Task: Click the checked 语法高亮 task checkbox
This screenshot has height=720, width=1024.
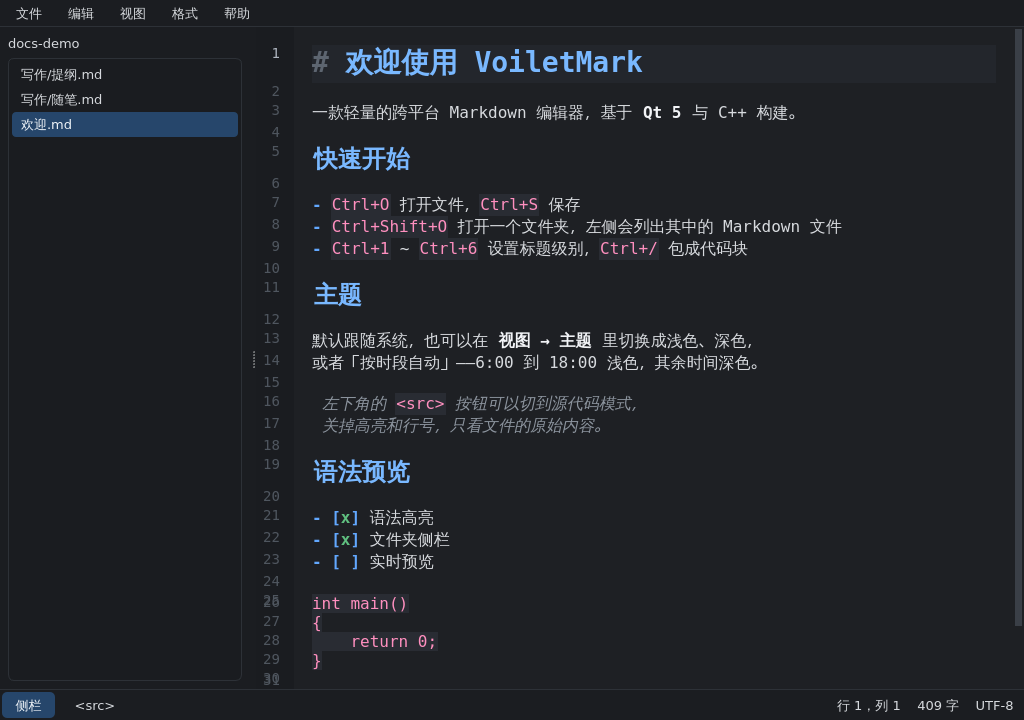Action: pyautogui.click(x=345, y=518)
